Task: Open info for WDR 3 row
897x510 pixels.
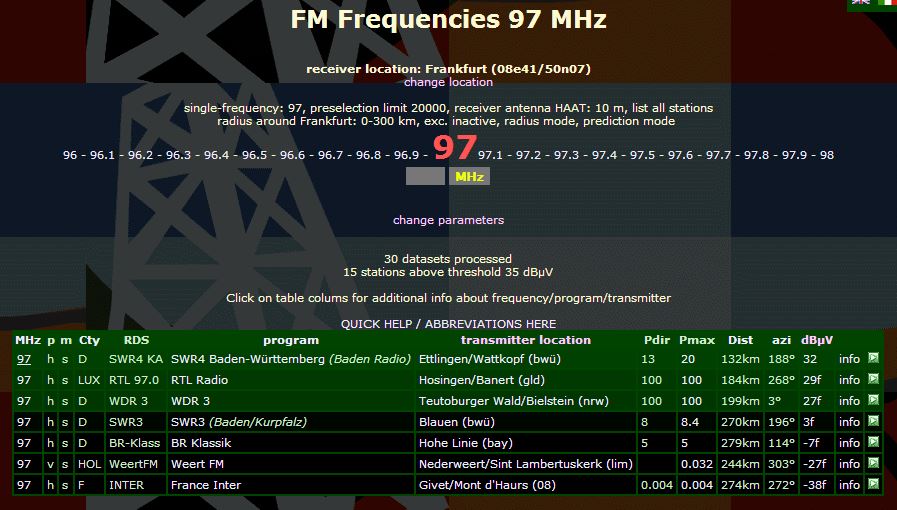Action: [850, 401]
